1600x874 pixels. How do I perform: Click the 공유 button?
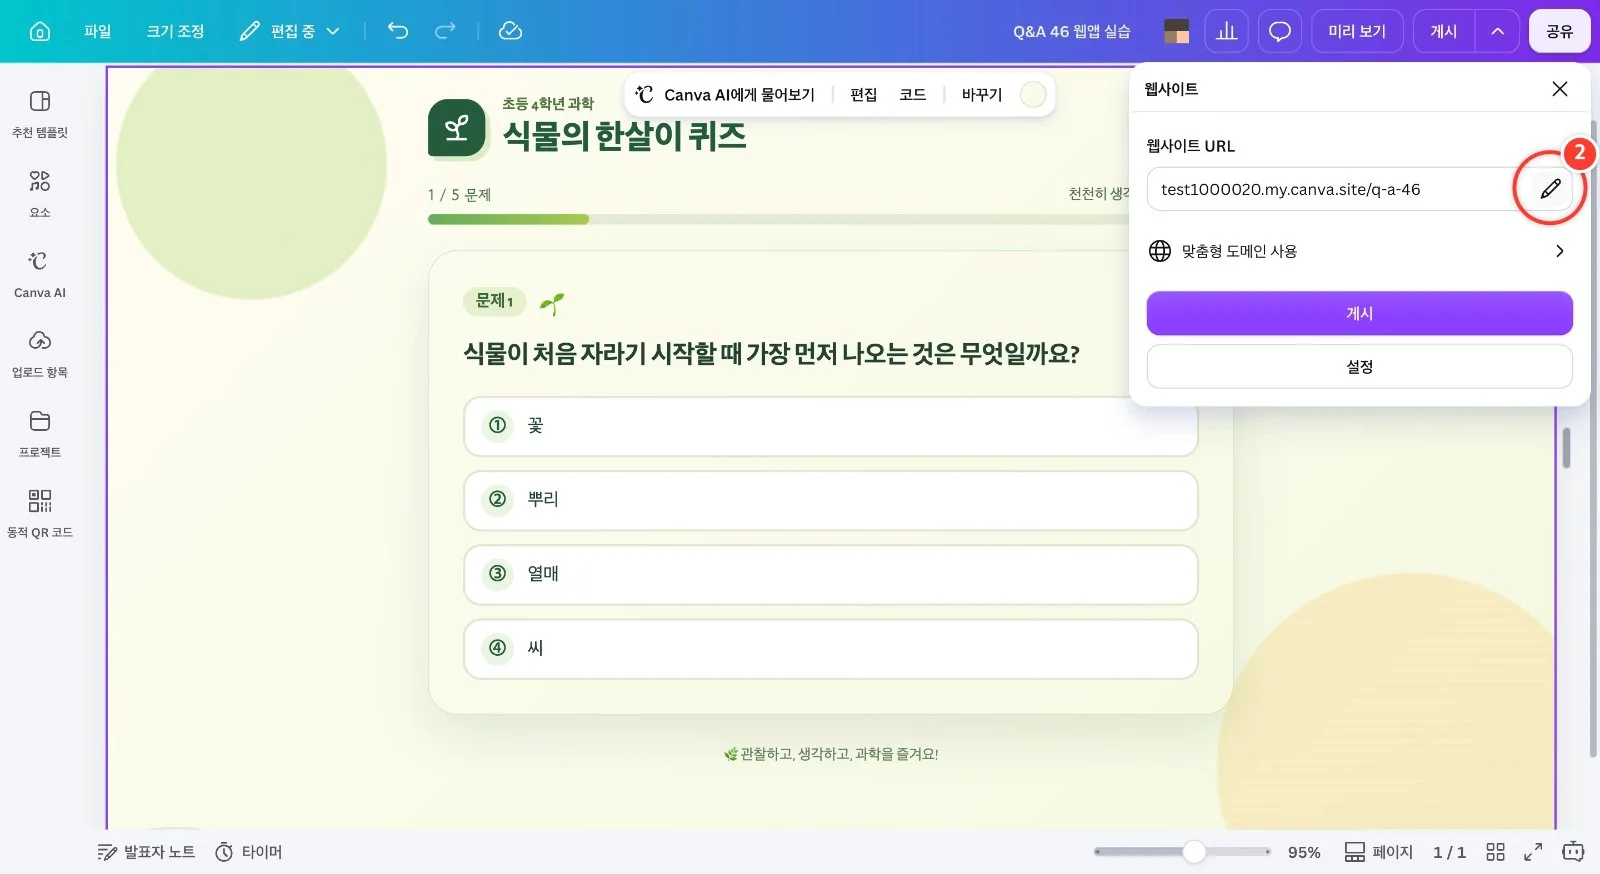[x=1560, y=31]
